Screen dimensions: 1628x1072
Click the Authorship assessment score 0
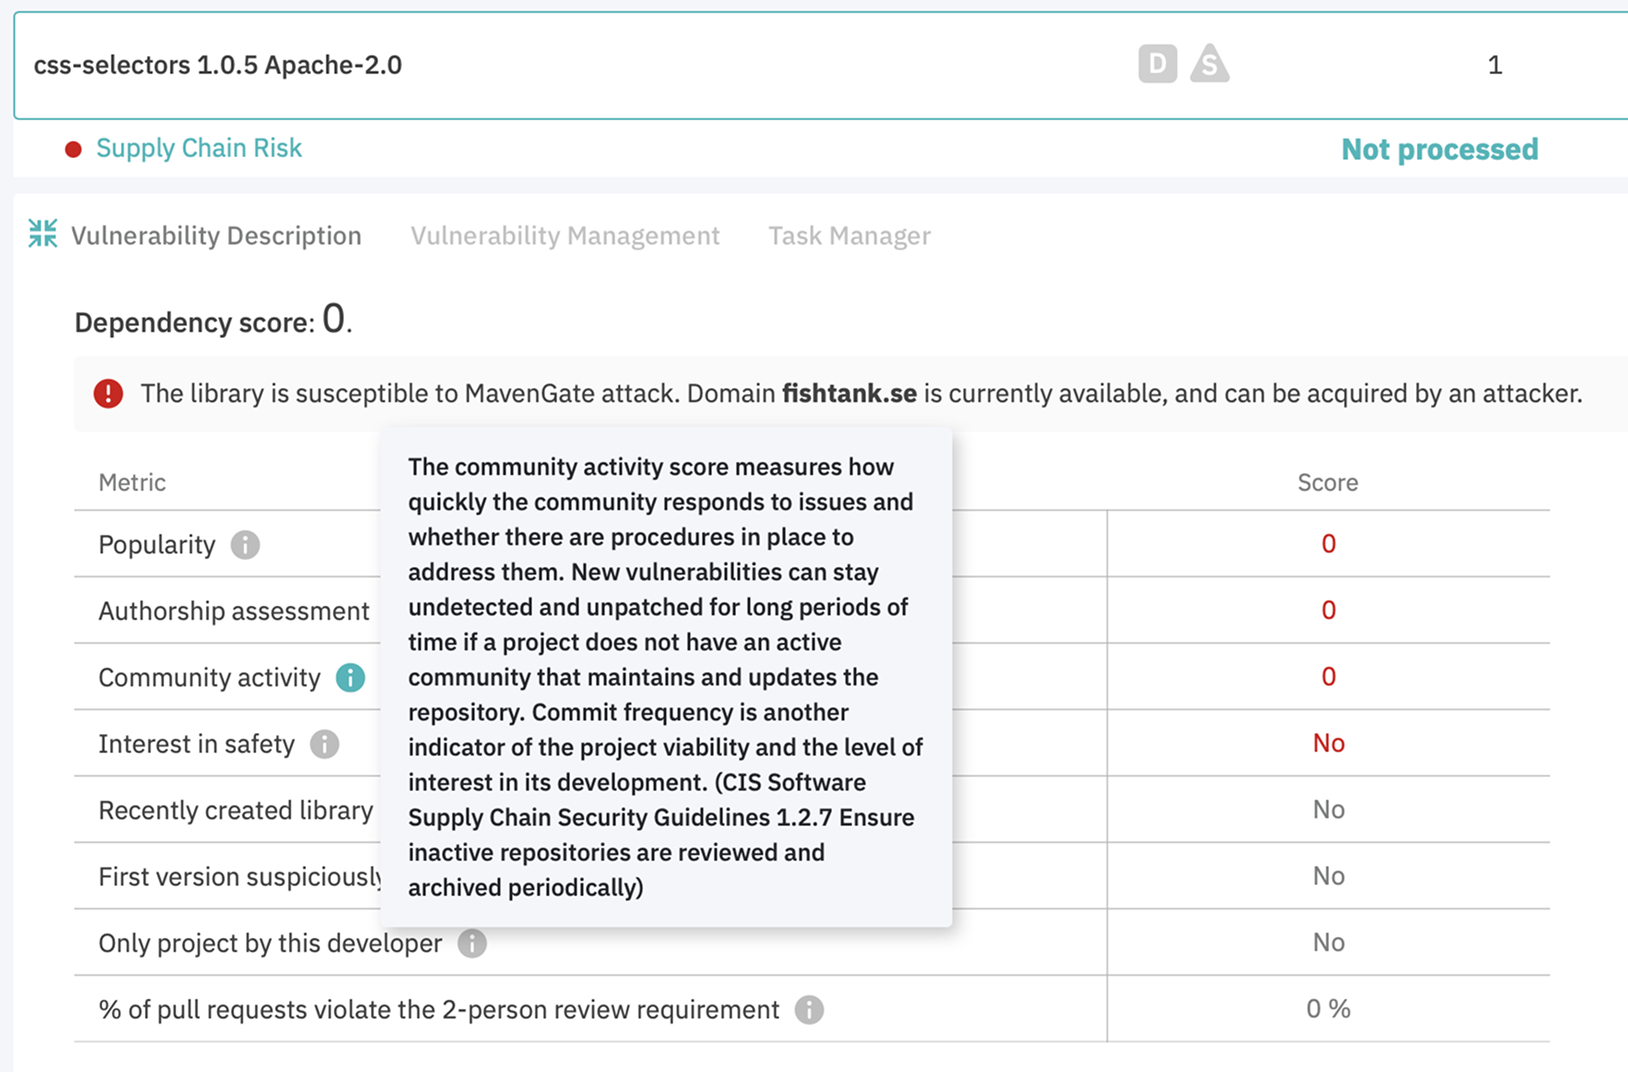pos(1328,610)
